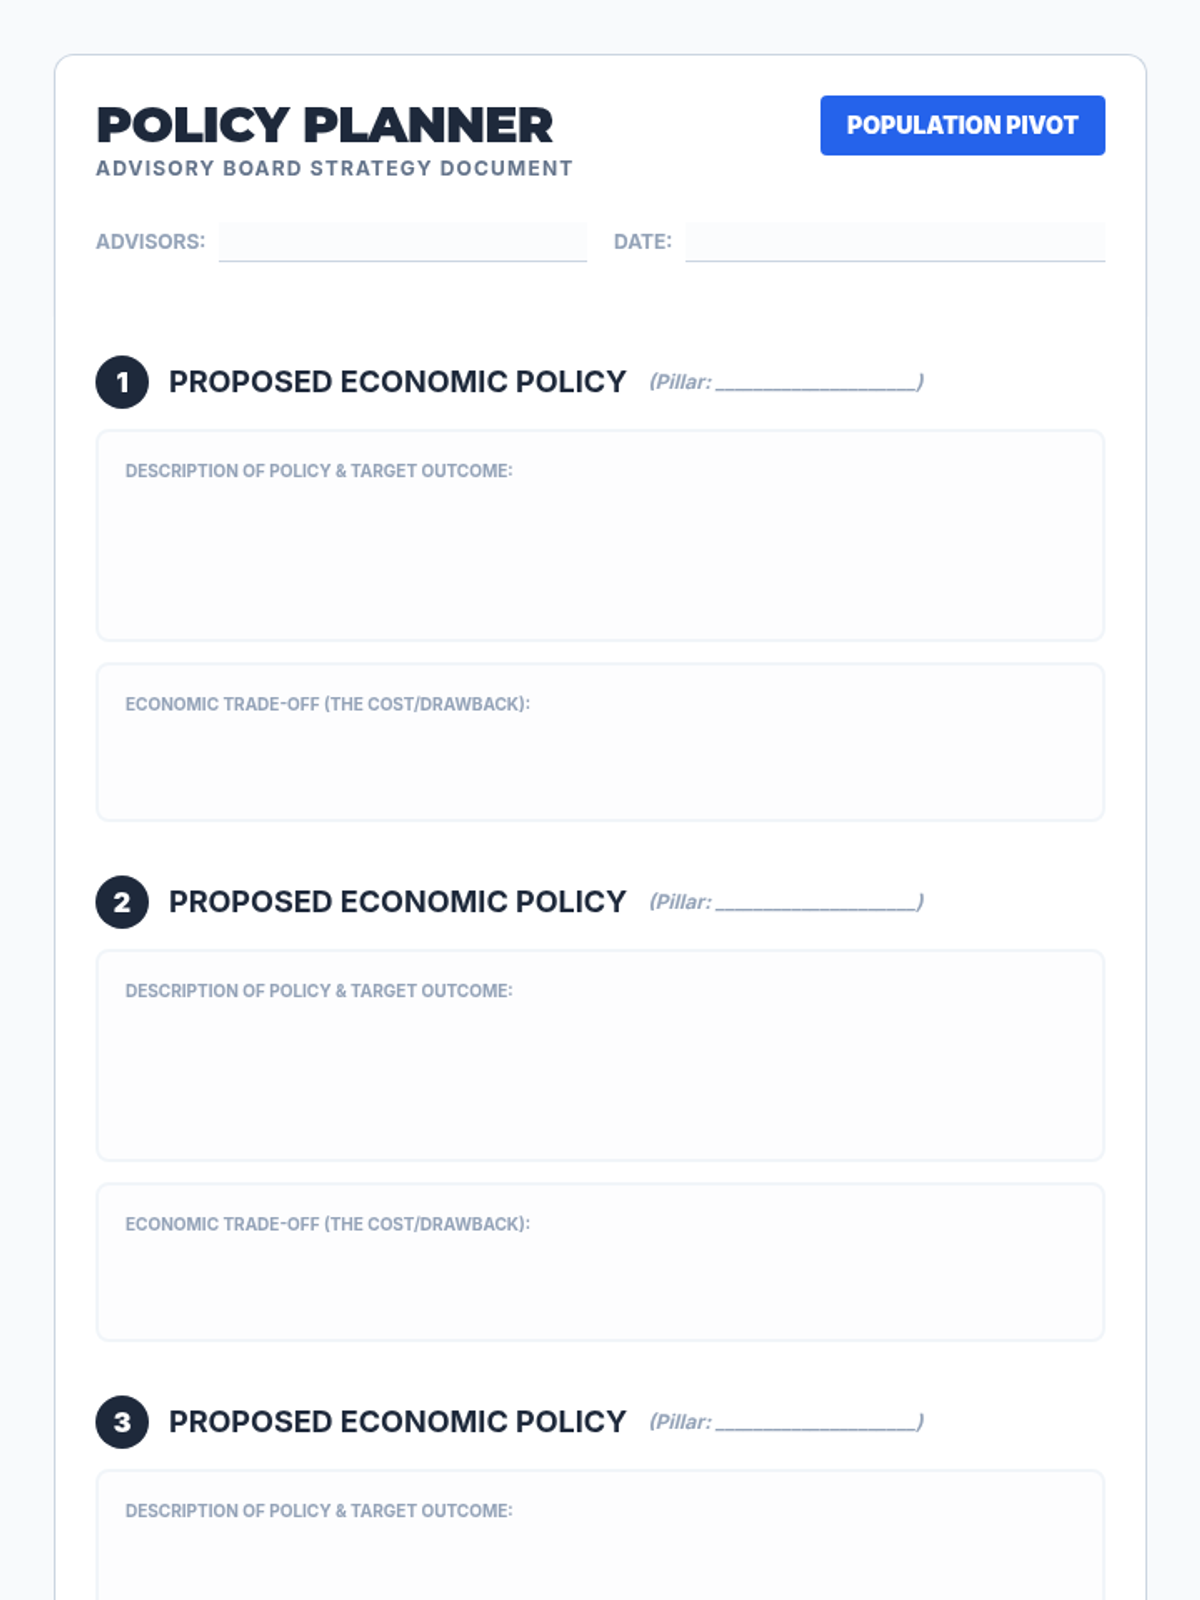Image resolution: width=1200 pixels, height=1600 pixels.
Task: Click the second Proposed Economic Policy heading
Action: pyautogui.click(x=397, y=902)
